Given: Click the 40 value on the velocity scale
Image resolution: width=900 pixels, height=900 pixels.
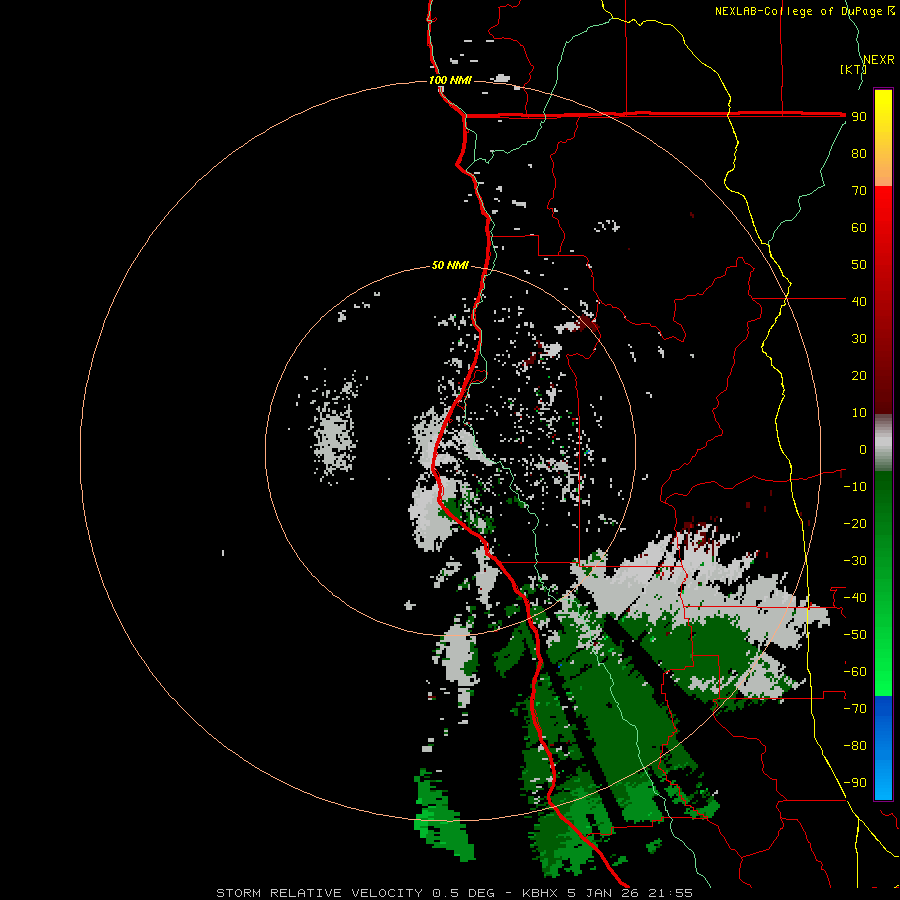Looking at the screenshot, I should click(859, 301).
